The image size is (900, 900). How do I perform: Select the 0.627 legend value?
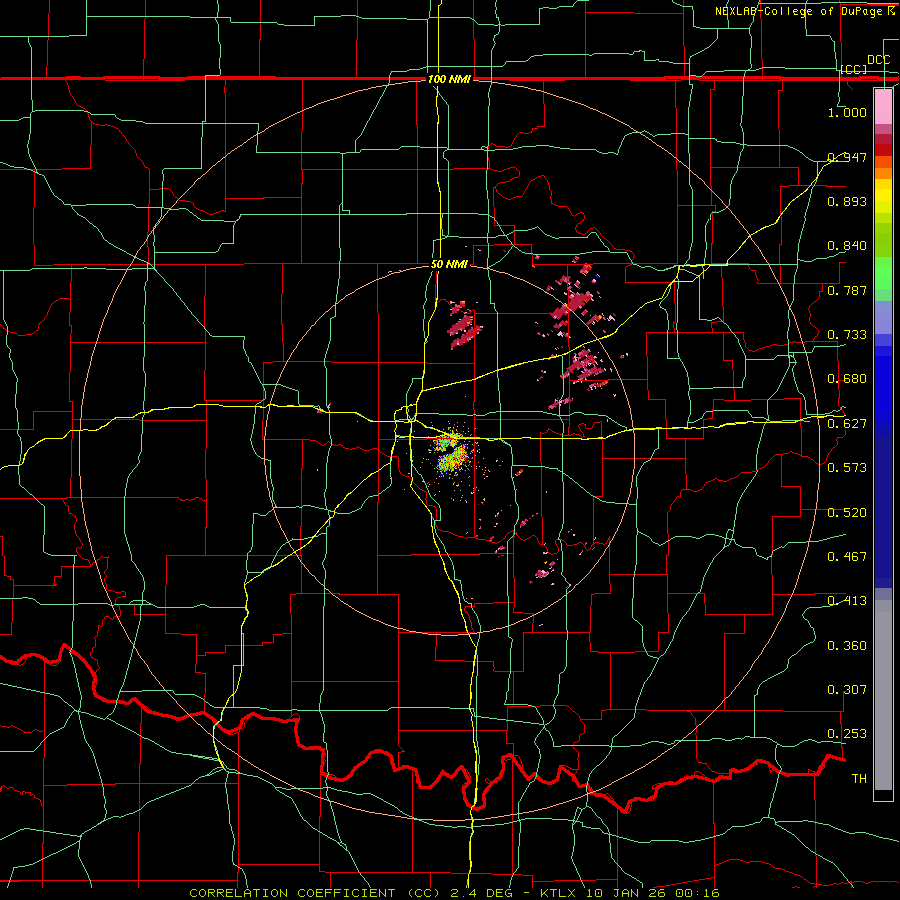847,424
